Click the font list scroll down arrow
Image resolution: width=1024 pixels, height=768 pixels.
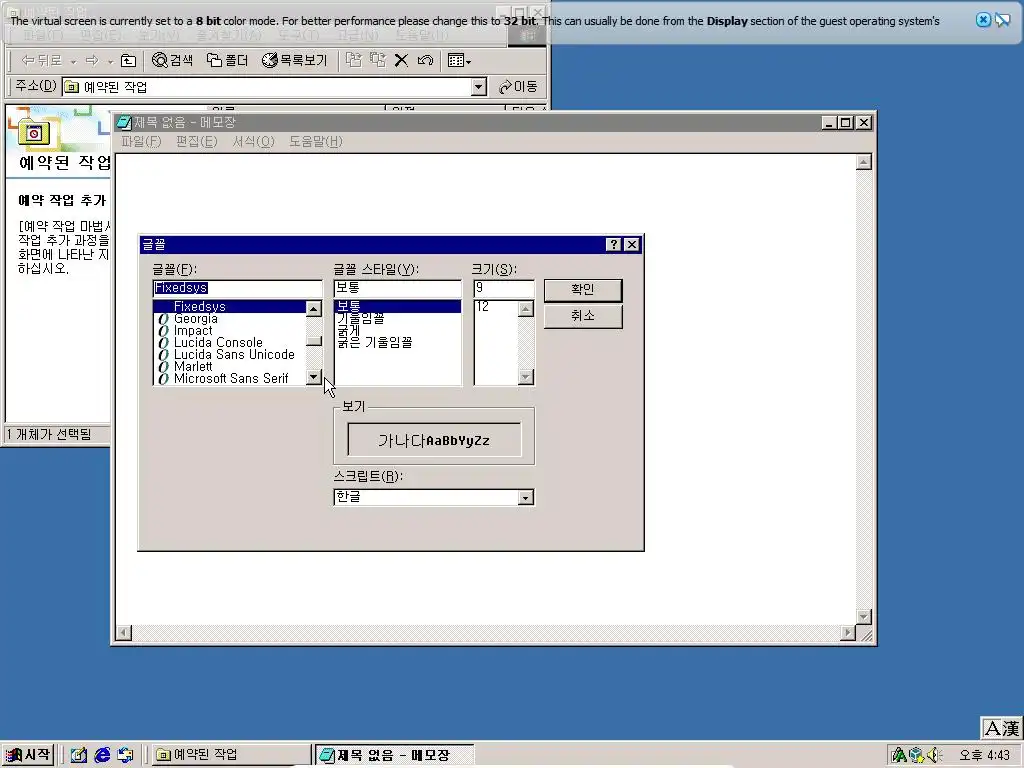tap(314, 377)
